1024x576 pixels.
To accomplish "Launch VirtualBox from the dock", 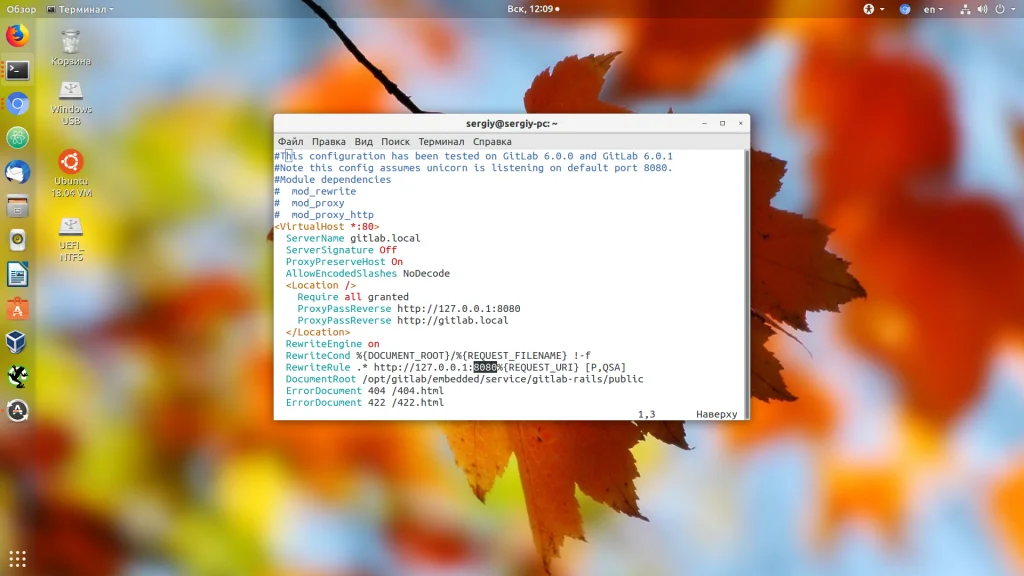I will (17, 343).
